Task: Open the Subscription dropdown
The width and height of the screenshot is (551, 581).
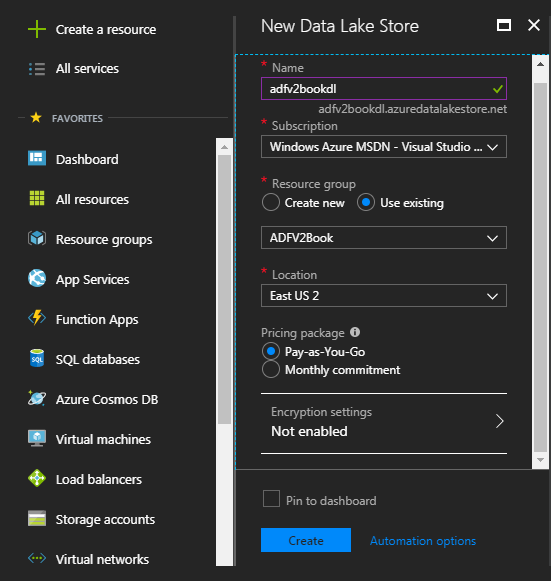Action: 384,147
